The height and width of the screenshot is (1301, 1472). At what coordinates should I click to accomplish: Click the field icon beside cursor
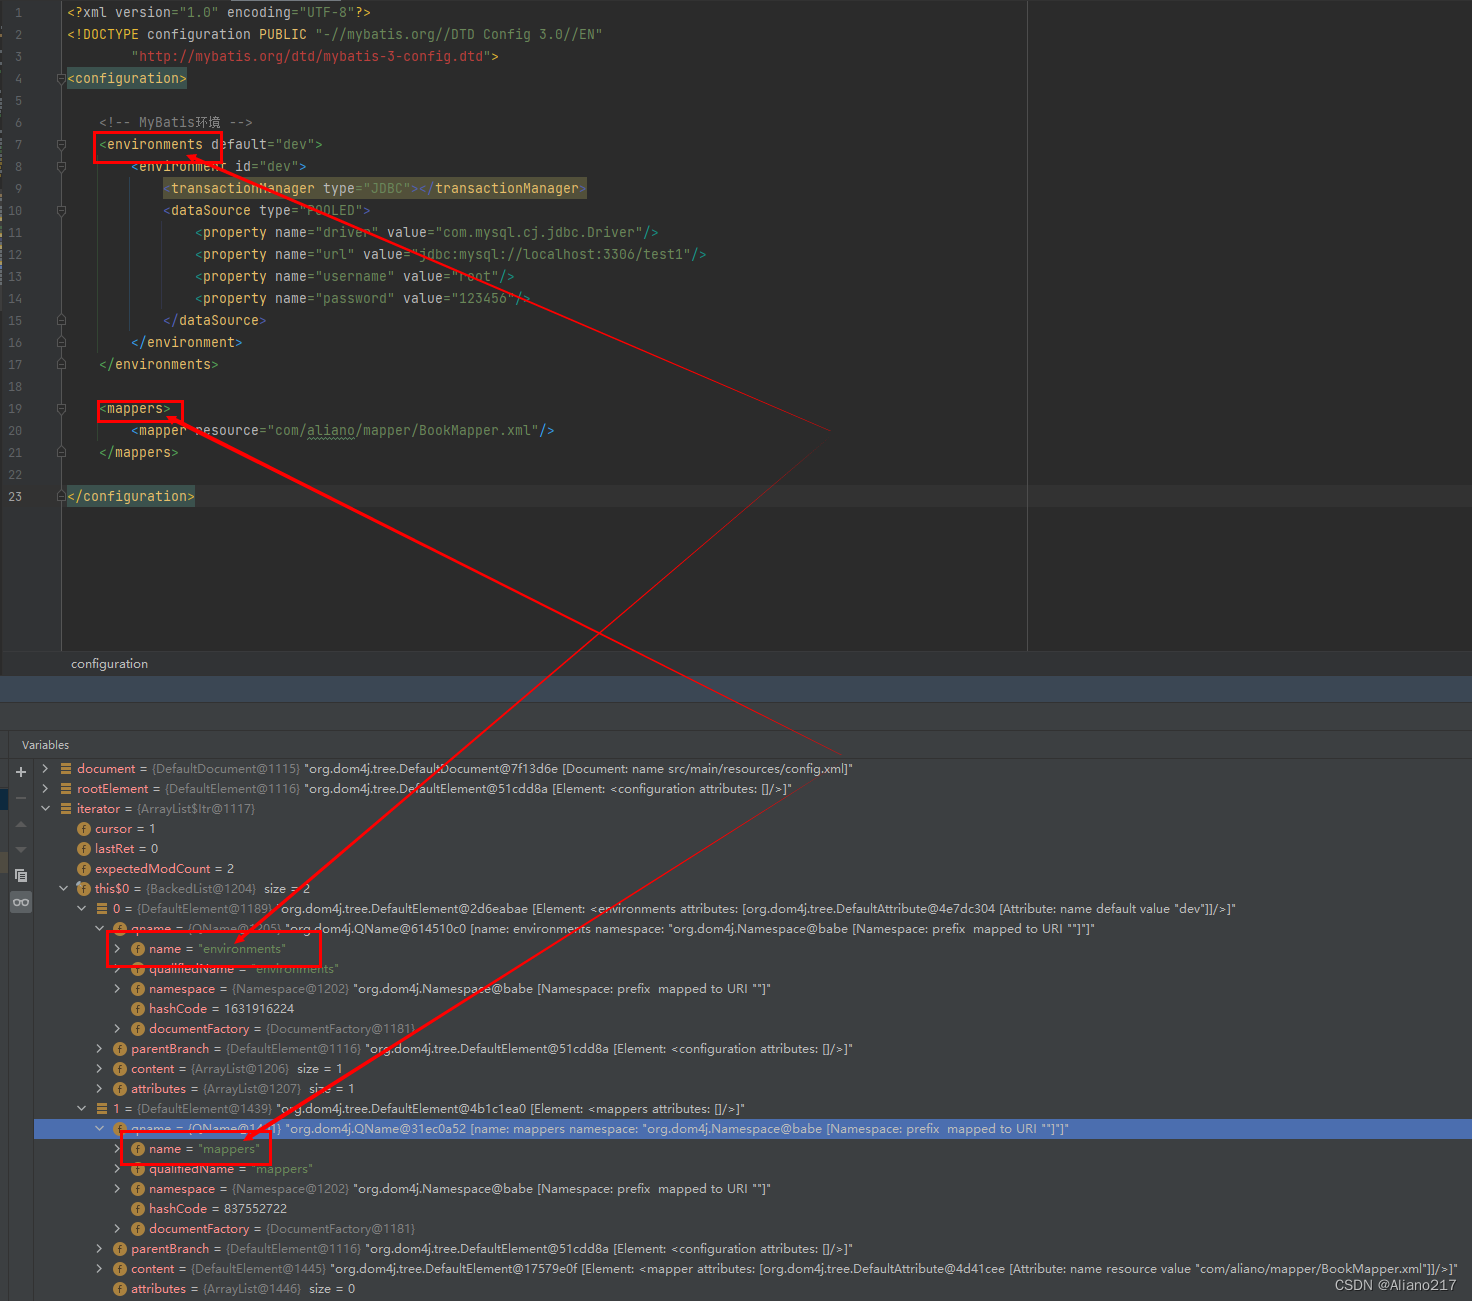[84, 829]
